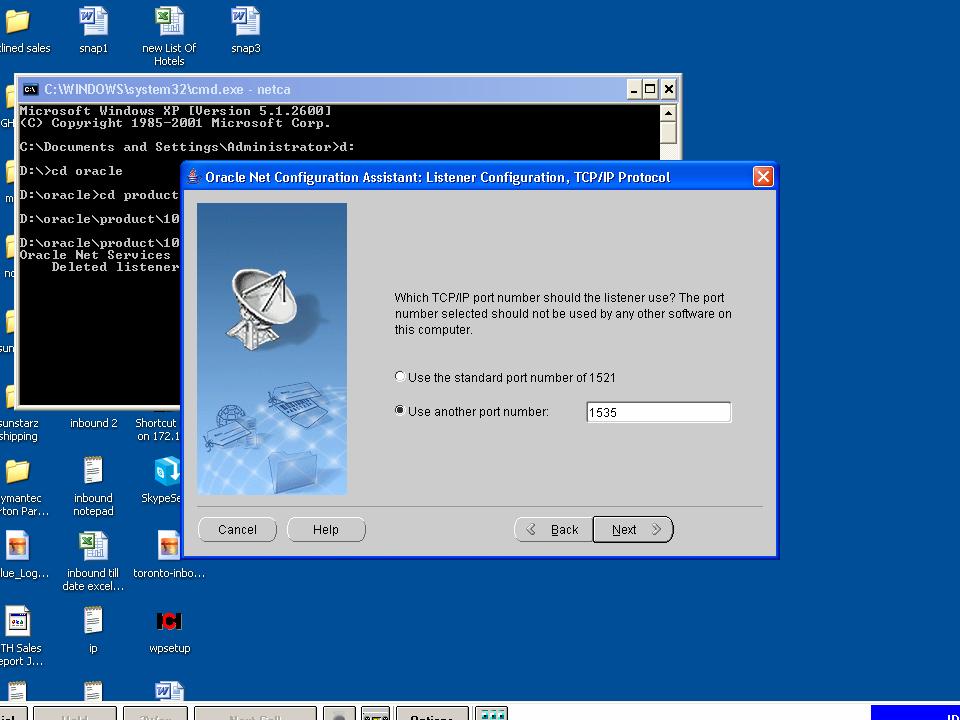Go Back in the Listener Configuration wizard
Screen dimensions: 960x720
coord(553,530)
